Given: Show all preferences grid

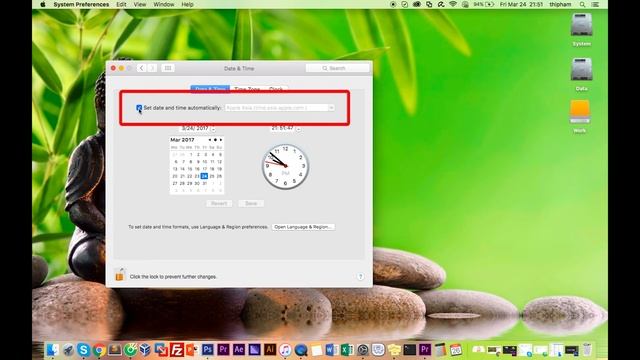Looking at the screenshot, I should pos(168,68).
